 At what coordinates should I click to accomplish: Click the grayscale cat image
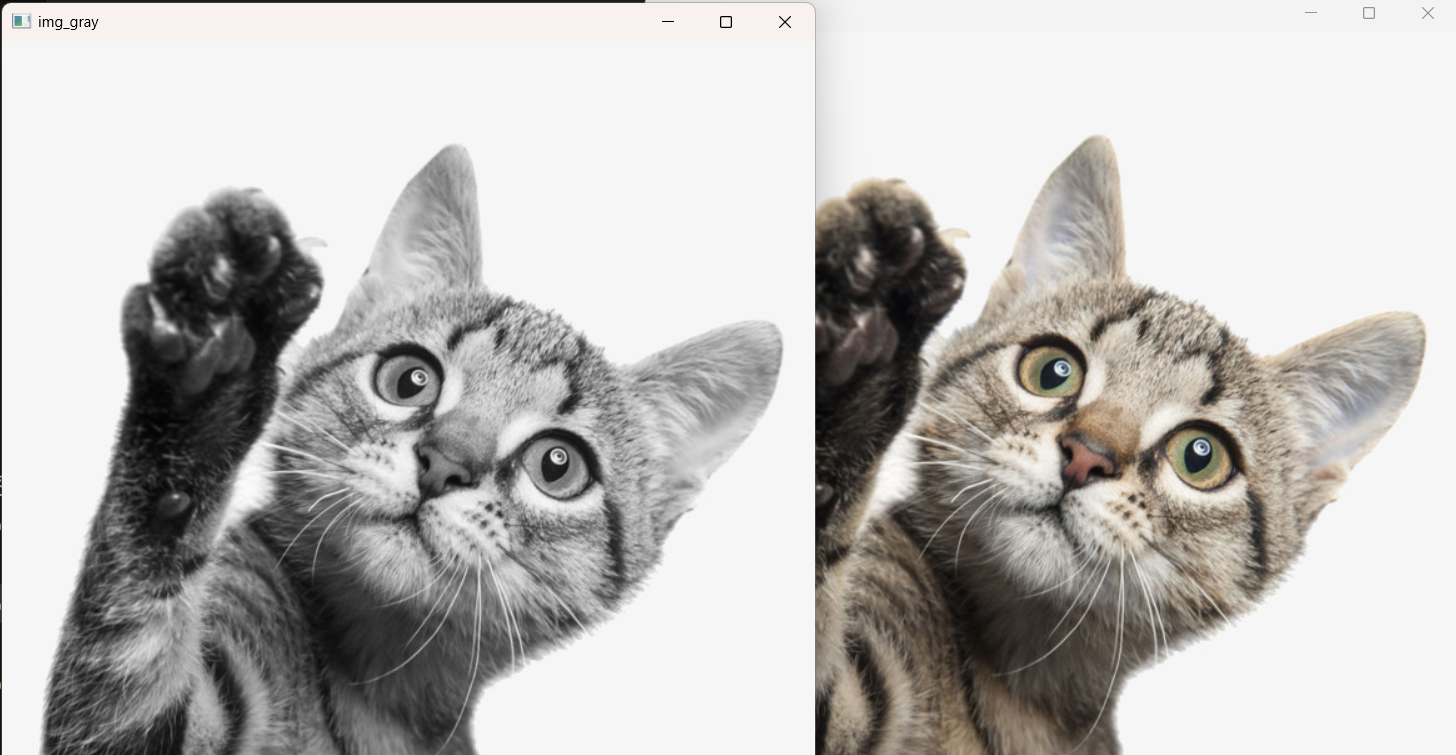[x=408, y=398]
